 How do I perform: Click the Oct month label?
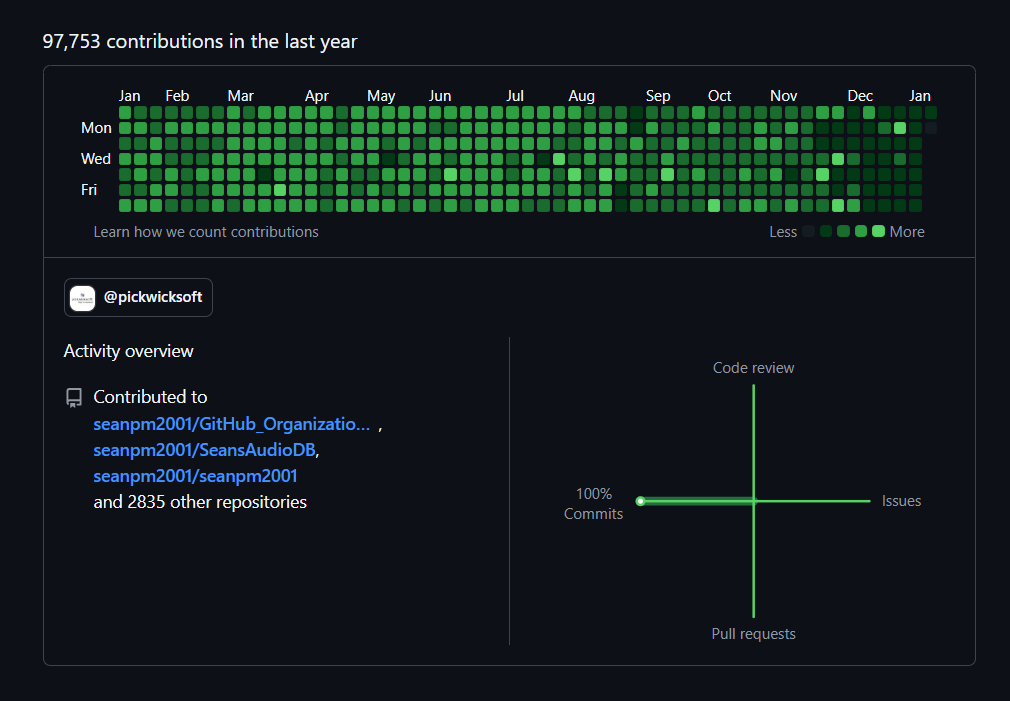pos(719,96)
